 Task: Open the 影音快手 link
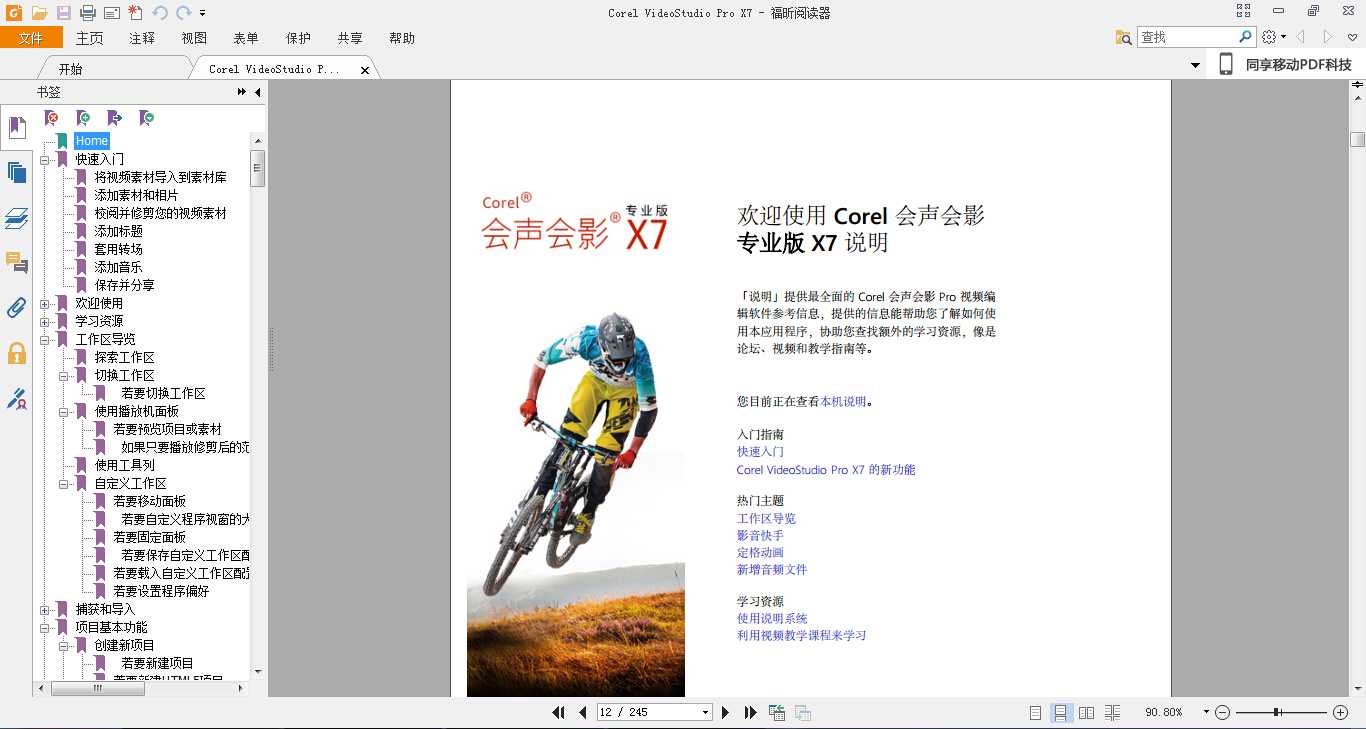(760, 535)
